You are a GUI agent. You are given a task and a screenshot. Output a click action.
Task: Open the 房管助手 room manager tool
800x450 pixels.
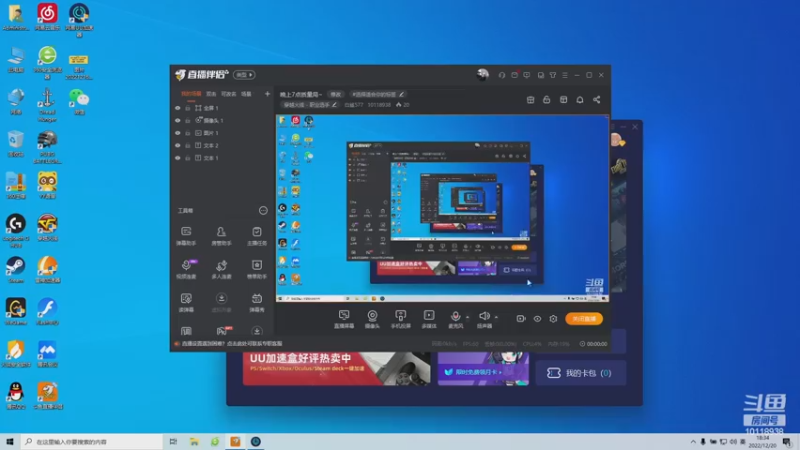coord(221,236)
